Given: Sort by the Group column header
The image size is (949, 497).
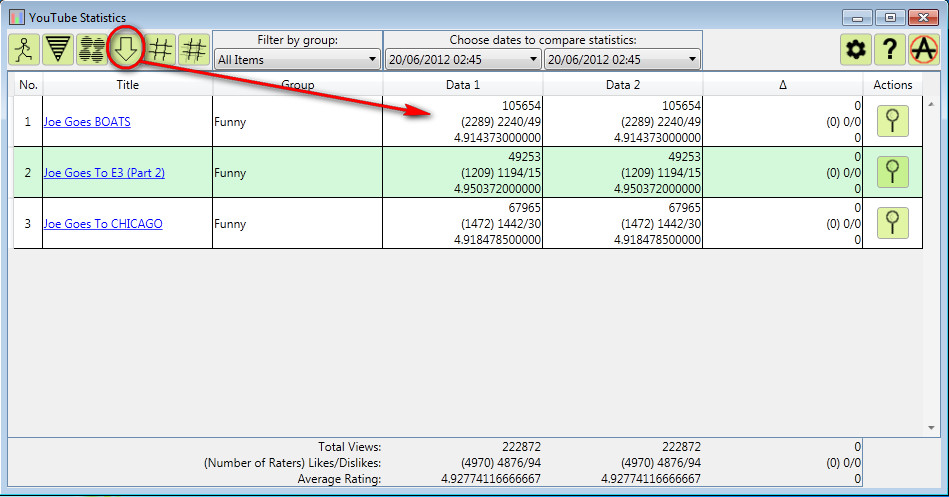Looking at the screenshot, I should (297, 85).
